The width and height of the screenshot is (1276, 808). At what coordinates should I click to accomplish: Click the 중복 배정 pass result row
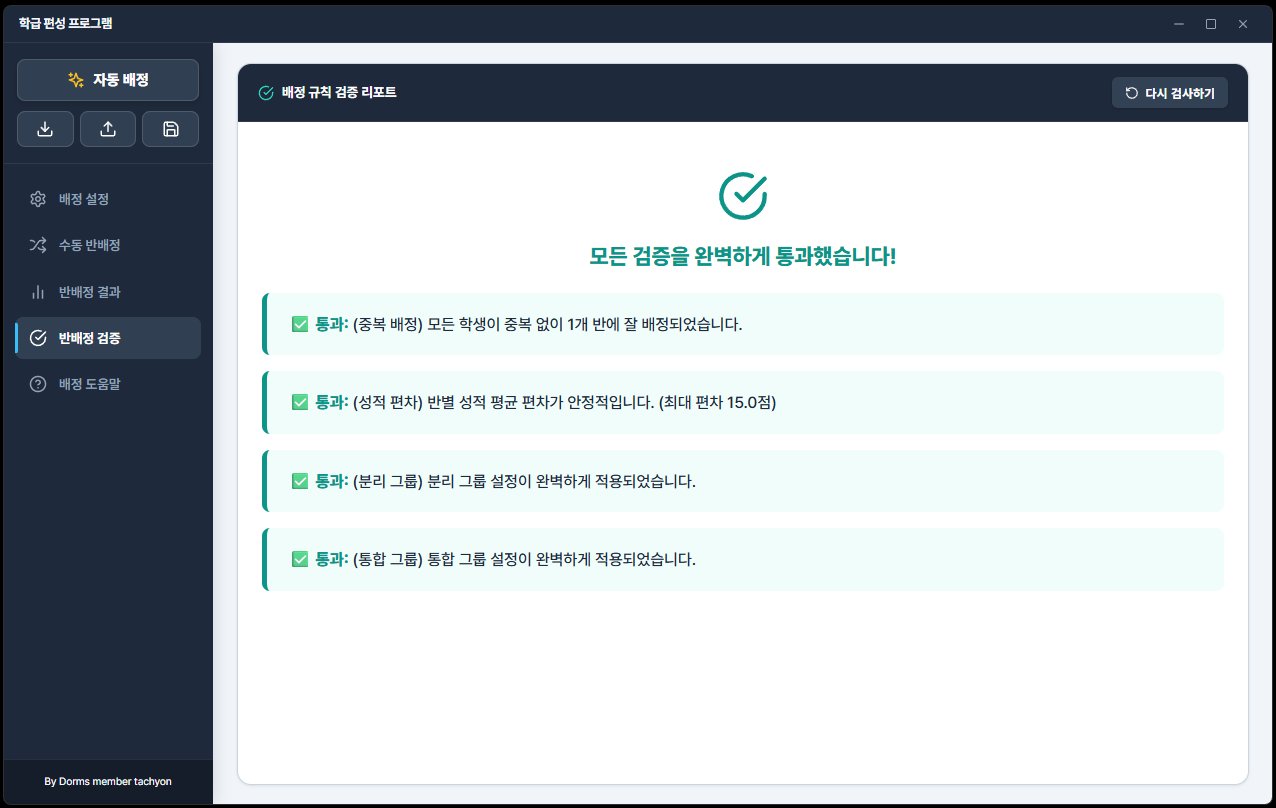743,324
